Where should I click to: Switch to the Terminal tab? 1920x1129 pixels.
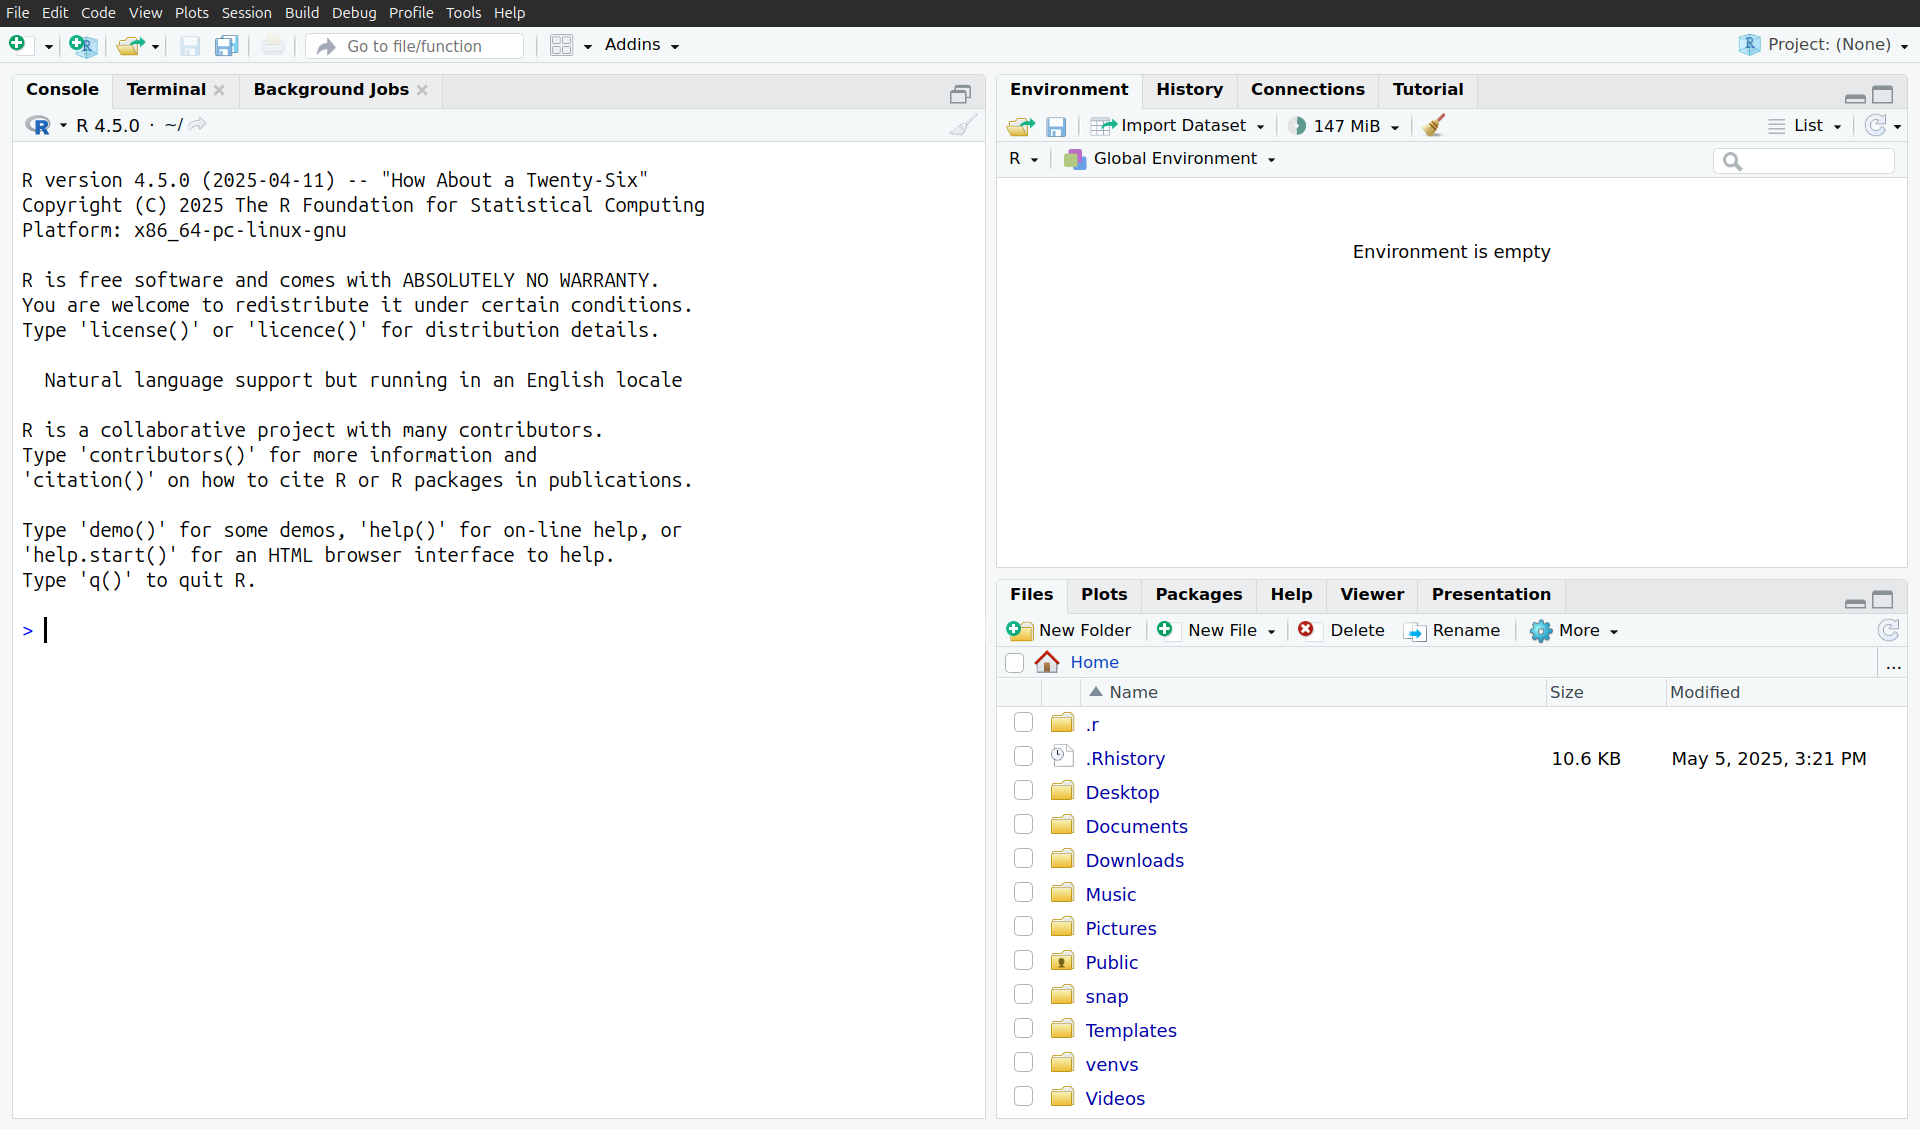tap(166, 90)
